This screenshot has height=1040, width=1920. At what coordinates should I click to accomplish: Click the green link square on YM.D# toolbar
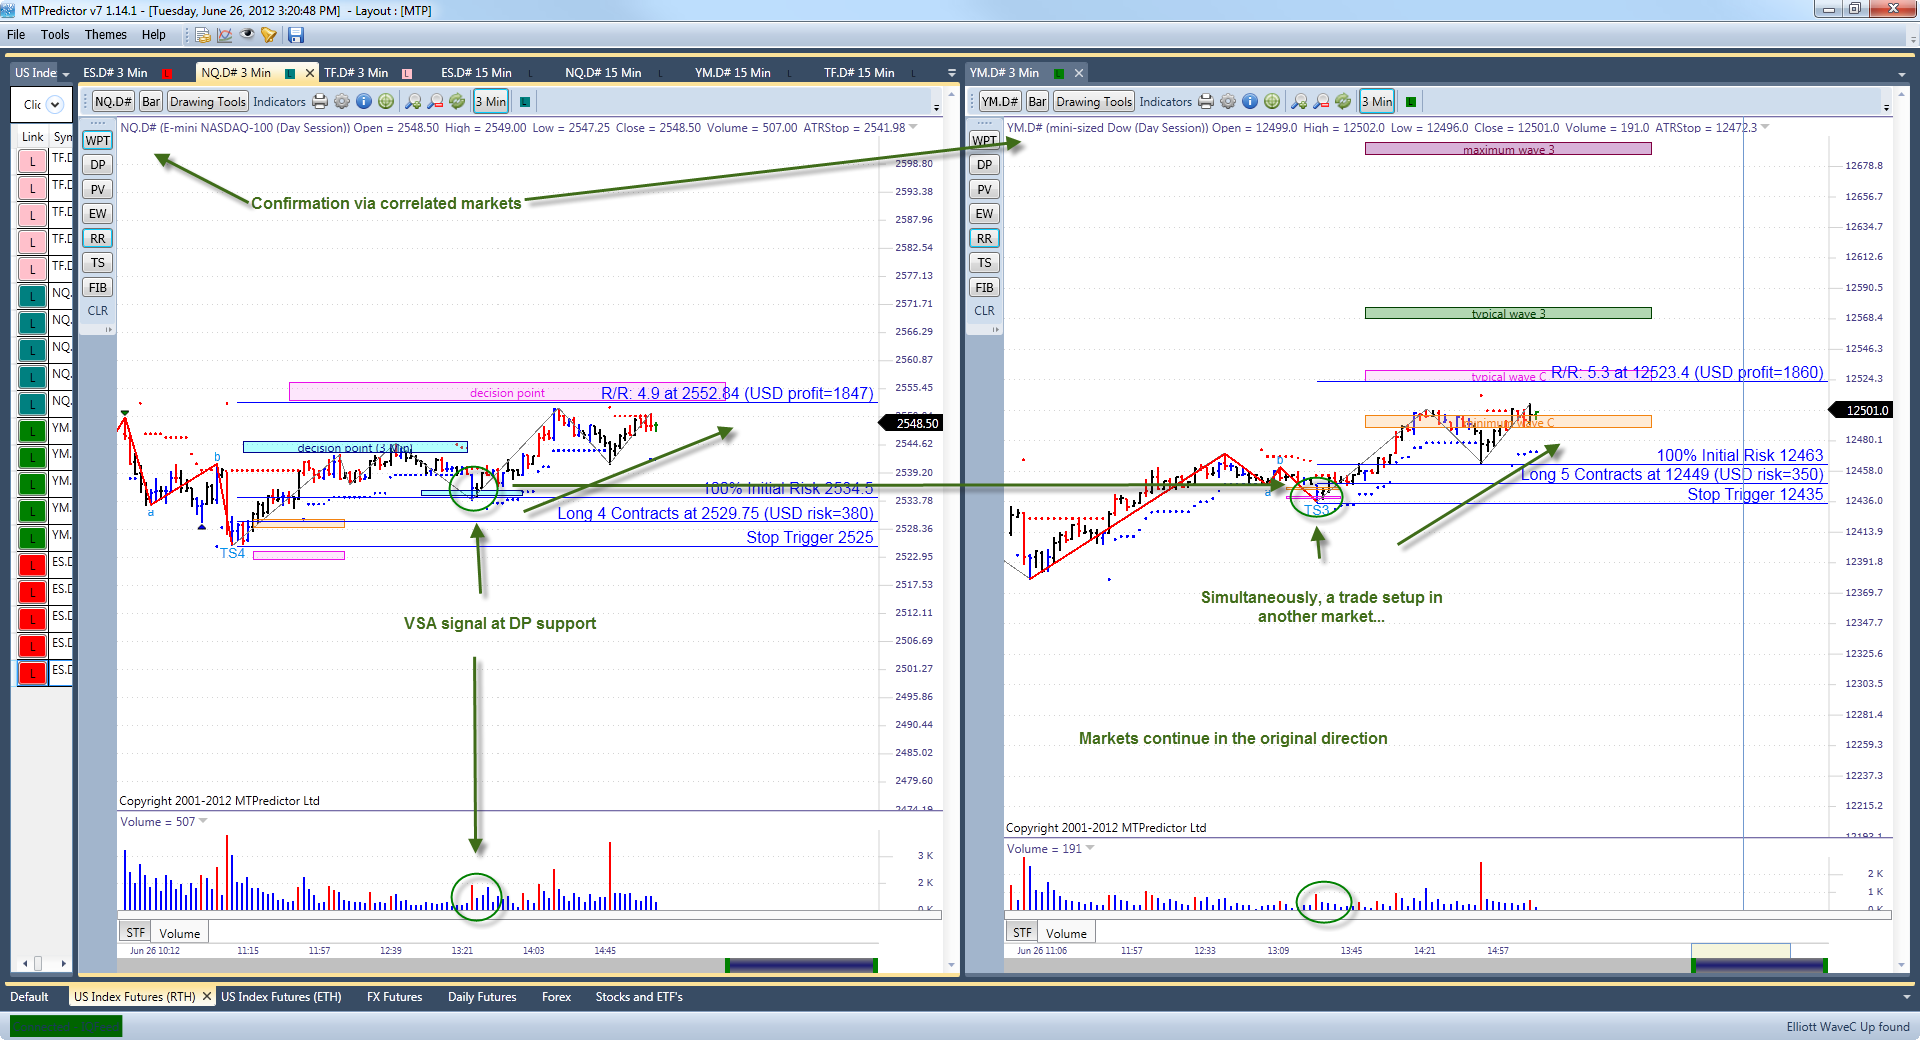1411,102
